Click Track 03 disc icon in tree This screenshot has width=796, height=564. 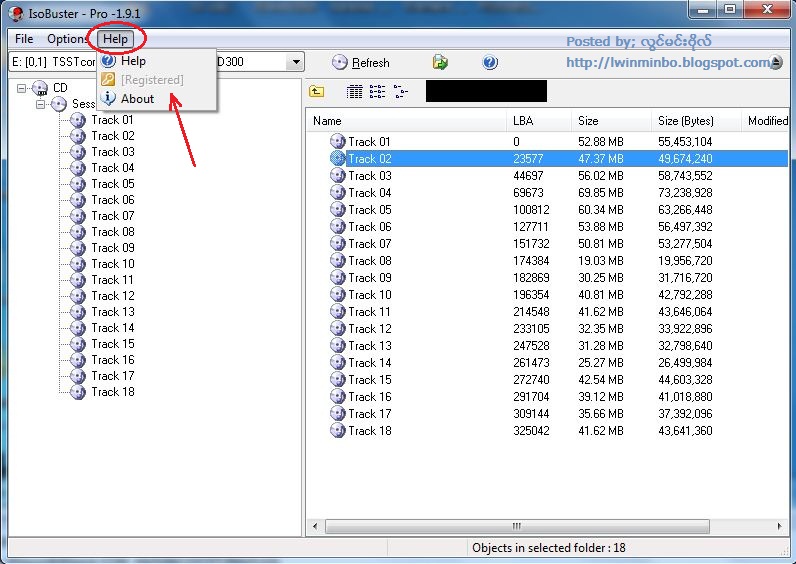click(x=78, y=152)
